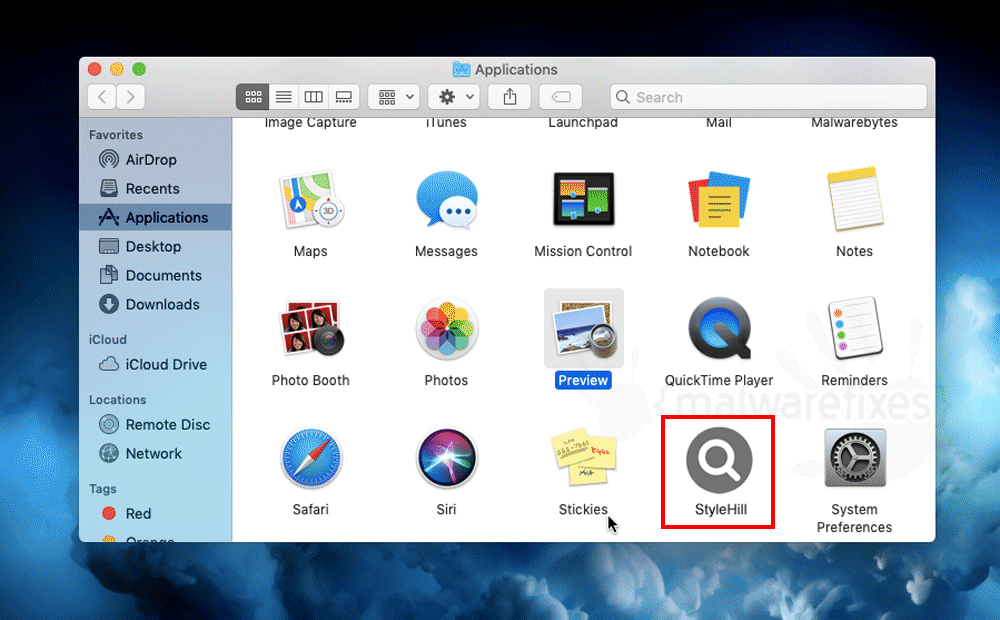
Task: Open the Photo Booth icon
Action: click(x=311, y=328)
